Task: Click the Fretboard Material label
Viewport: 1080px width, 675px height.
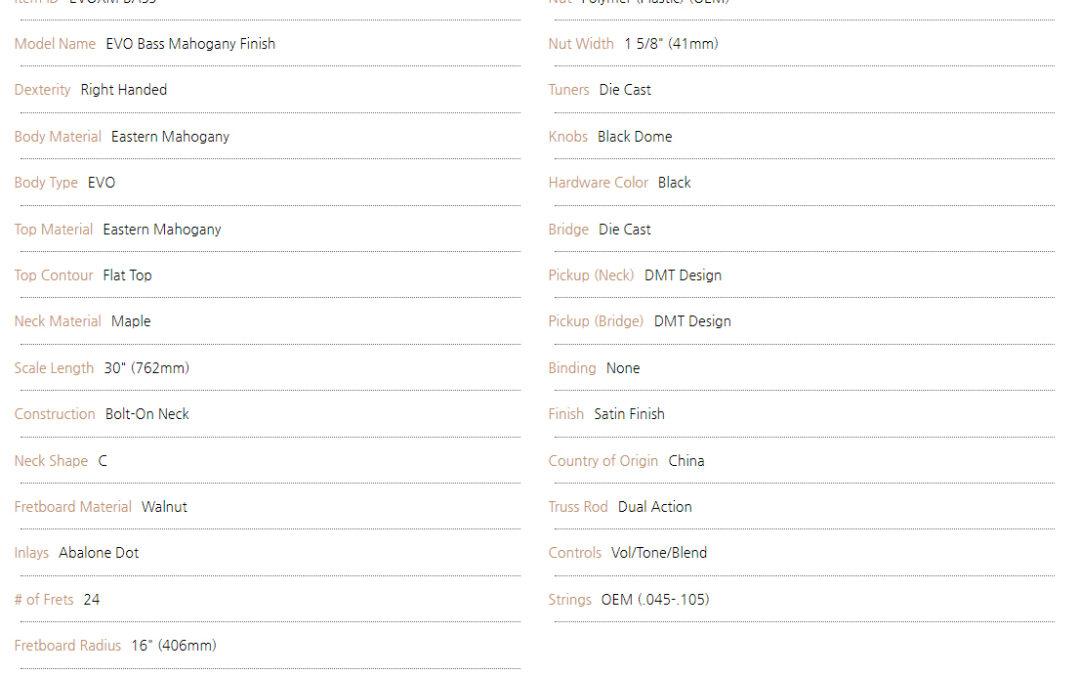Action: point(73,507)
